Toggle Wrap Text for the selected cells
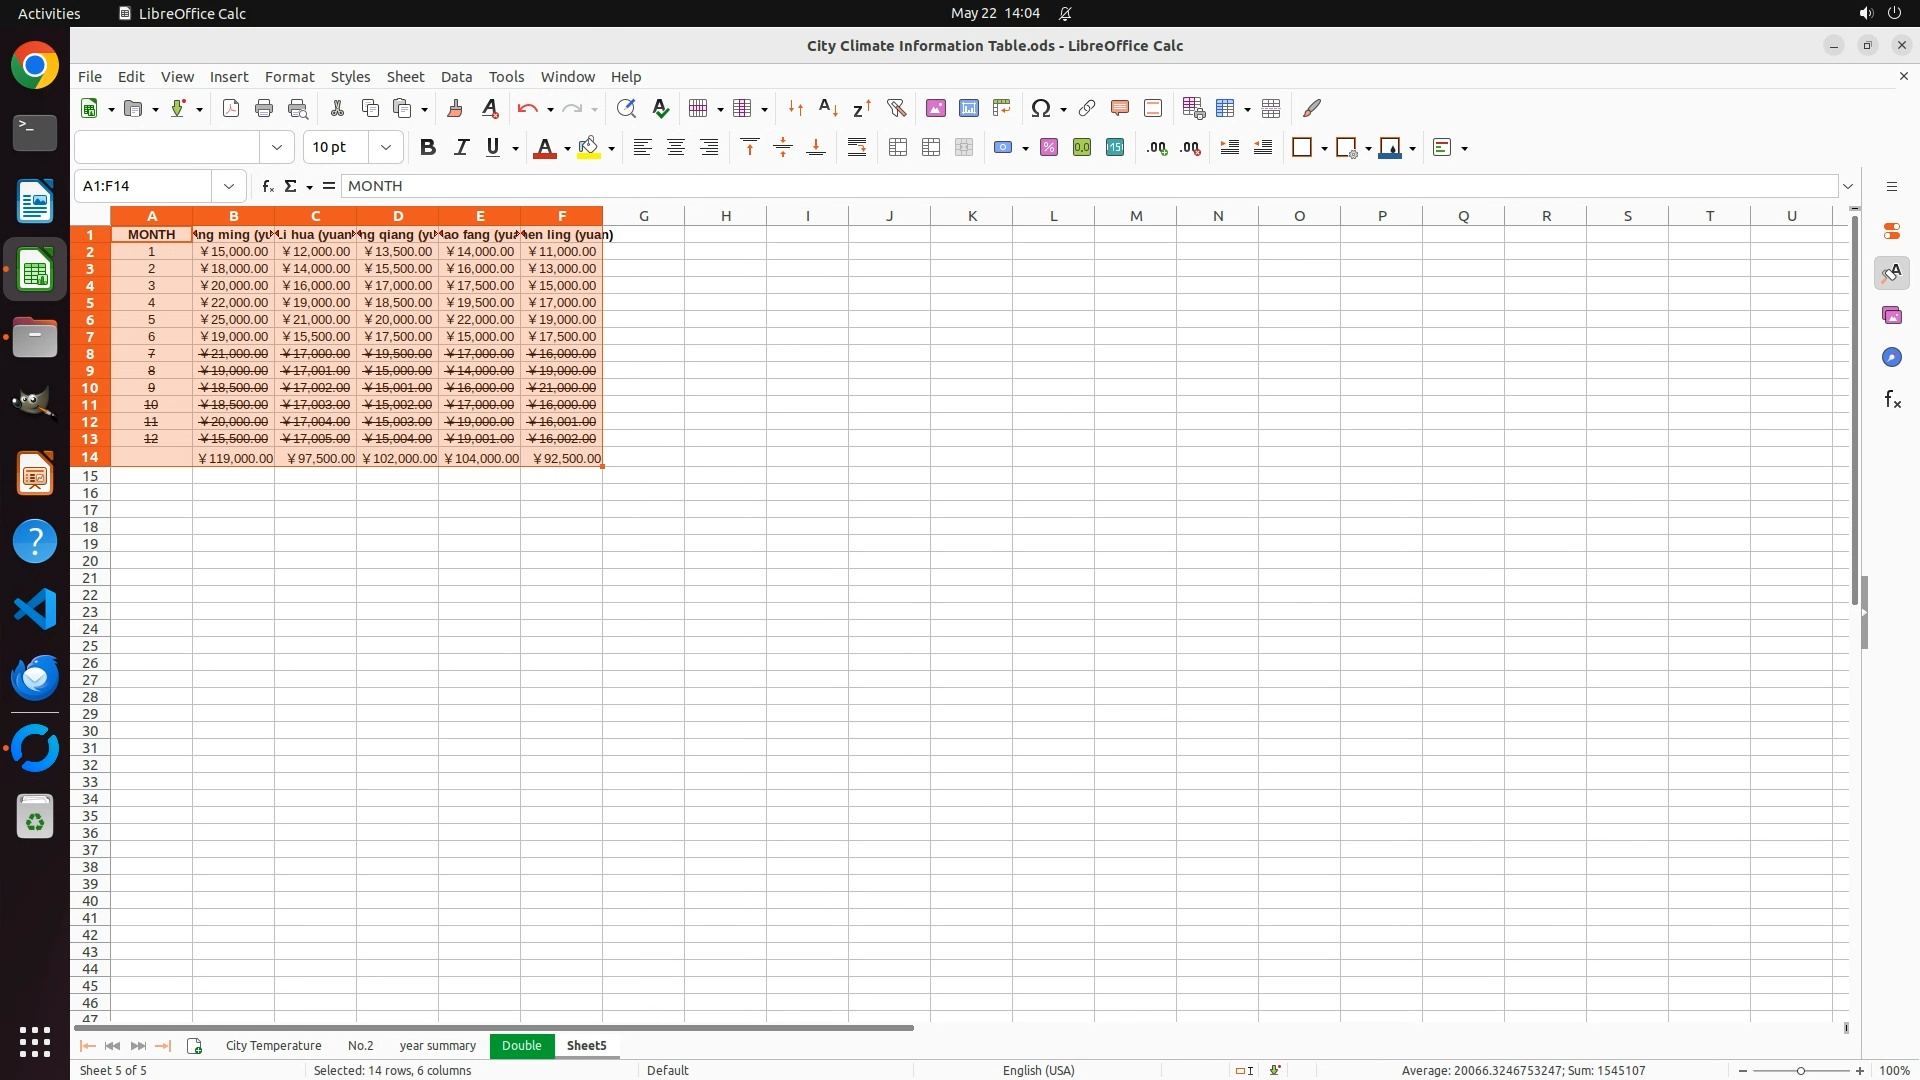 [x=857, y=148]
